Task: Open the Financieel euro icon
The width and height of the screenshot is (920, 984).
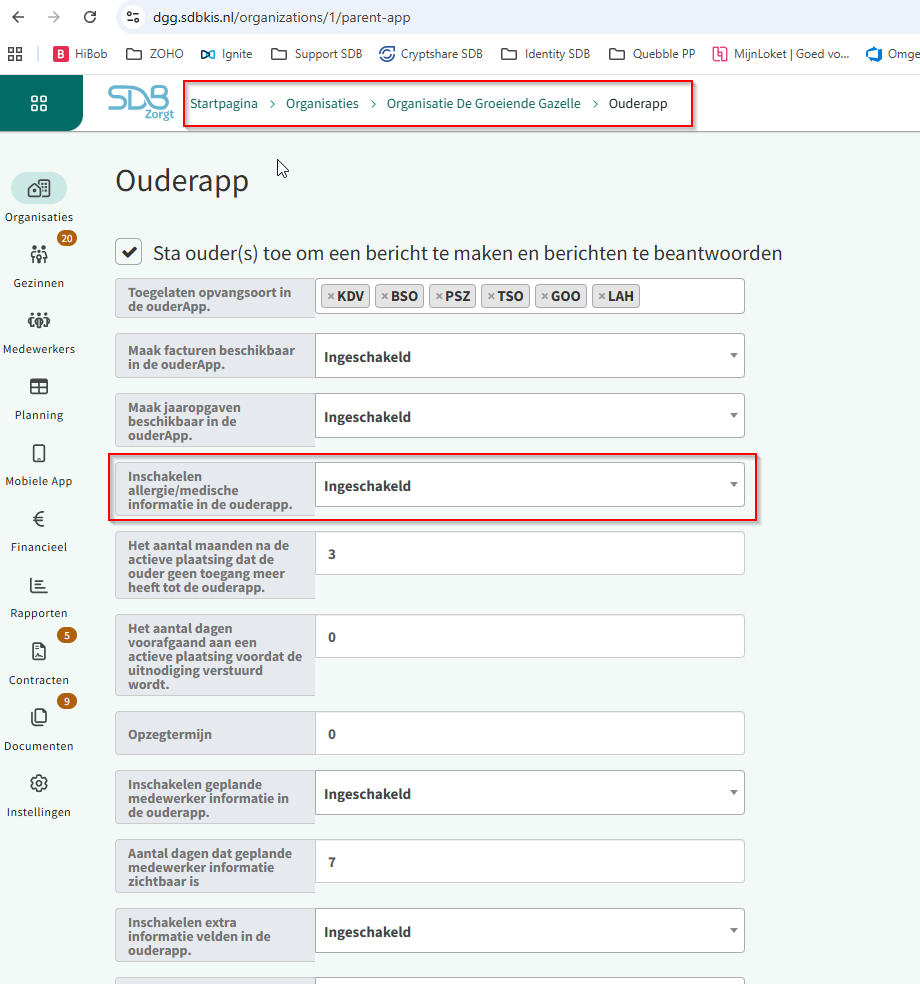Action: click(39, 519)
